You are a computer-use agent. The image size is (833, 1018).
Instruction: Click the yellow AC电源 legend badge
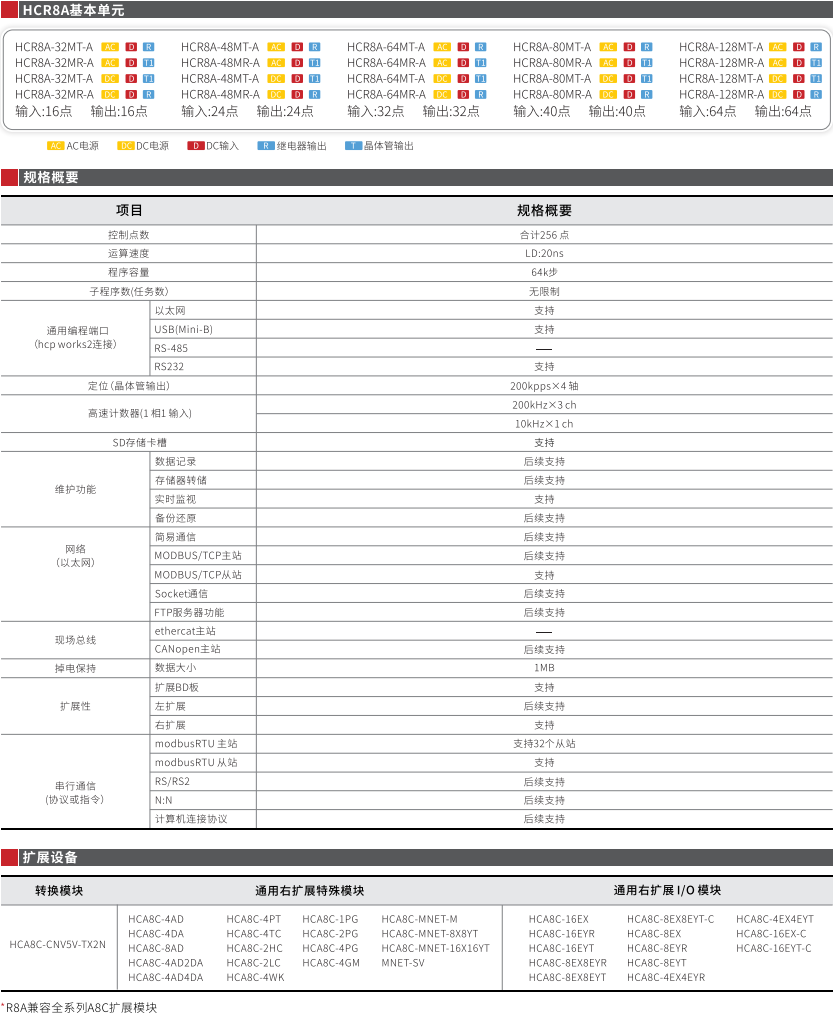56,146
